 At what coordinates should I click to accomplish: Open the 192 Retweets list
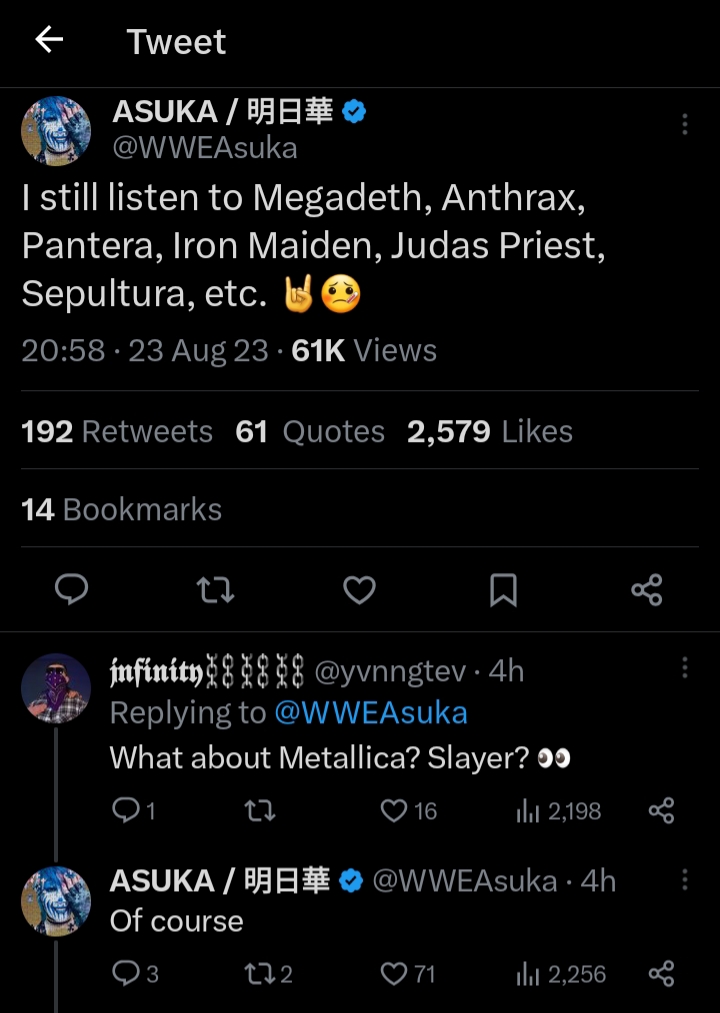(117, 431)
